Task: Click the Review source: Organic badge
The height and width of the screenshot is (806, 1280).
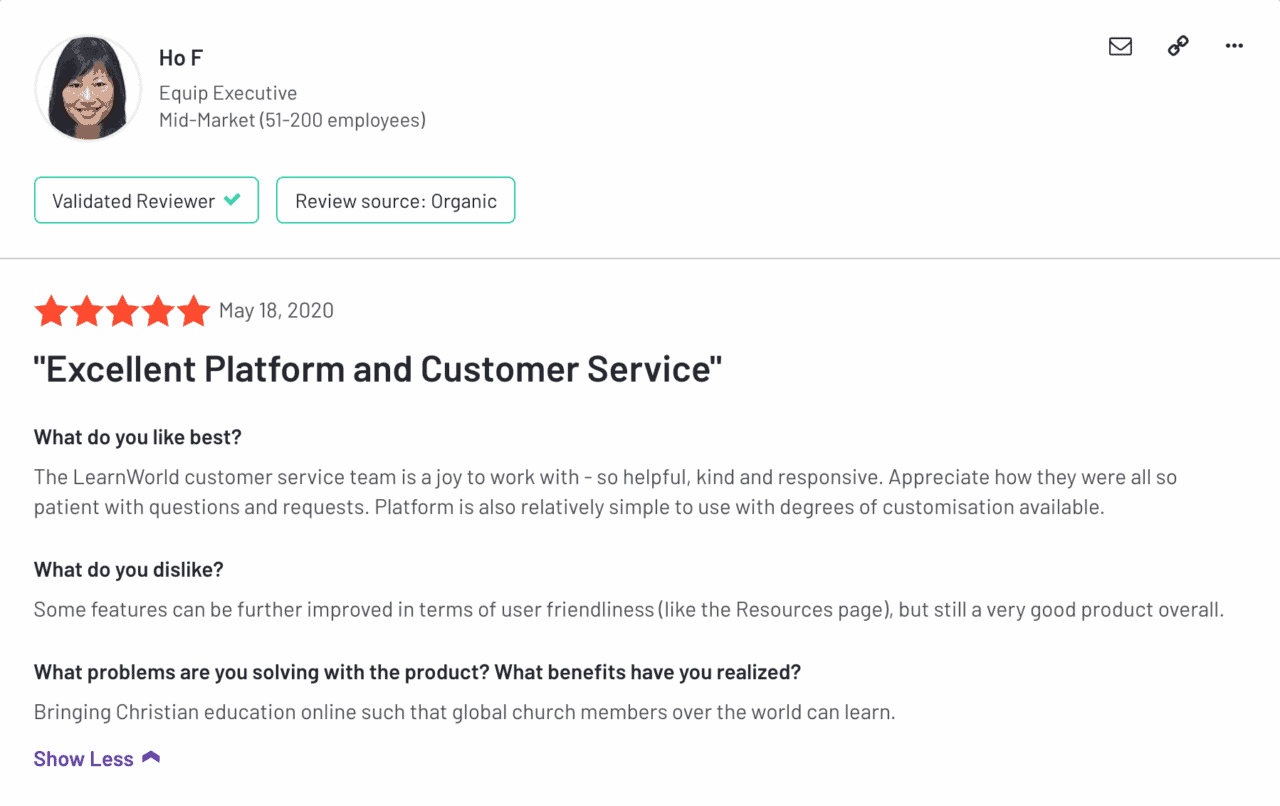Action: 395,200
